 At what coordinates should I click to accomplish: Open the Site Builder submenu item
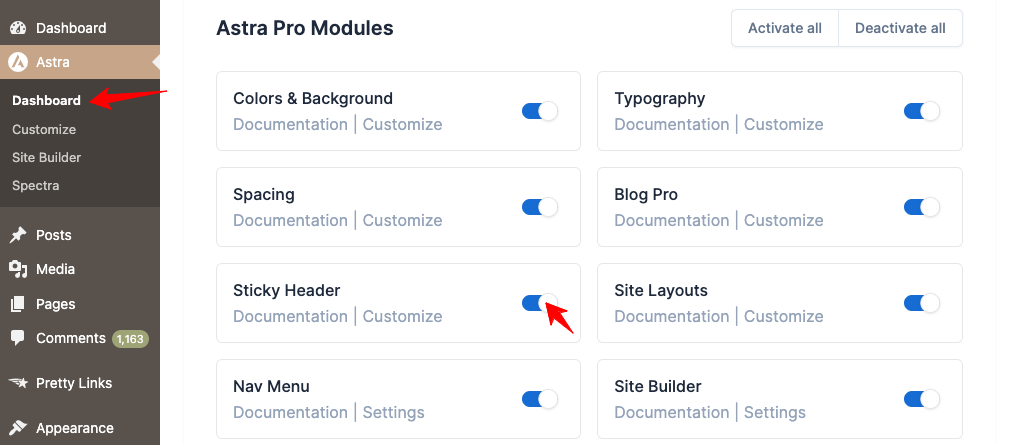46,157
